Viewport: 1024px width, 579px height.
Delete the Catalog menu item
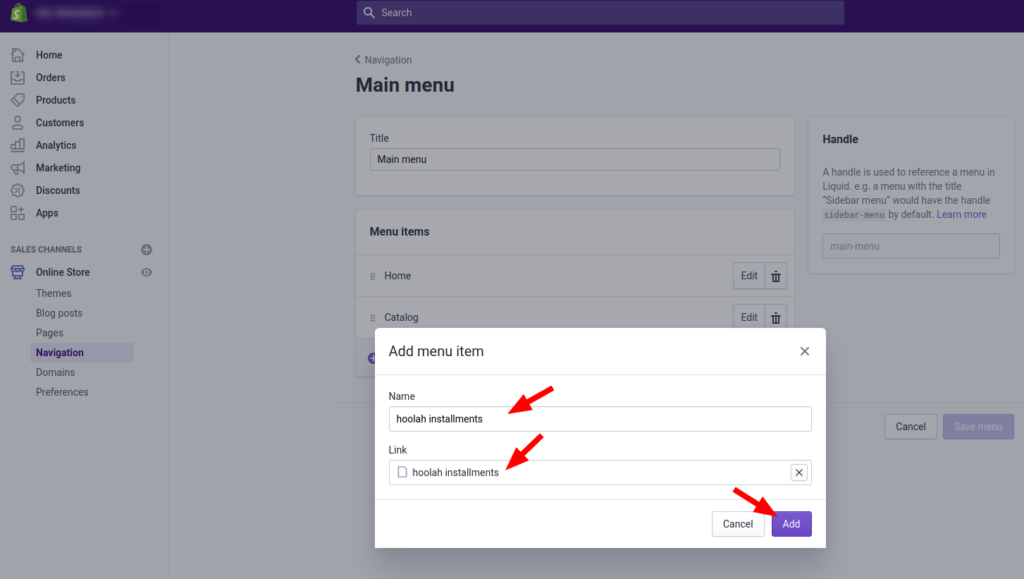(776, 317)
